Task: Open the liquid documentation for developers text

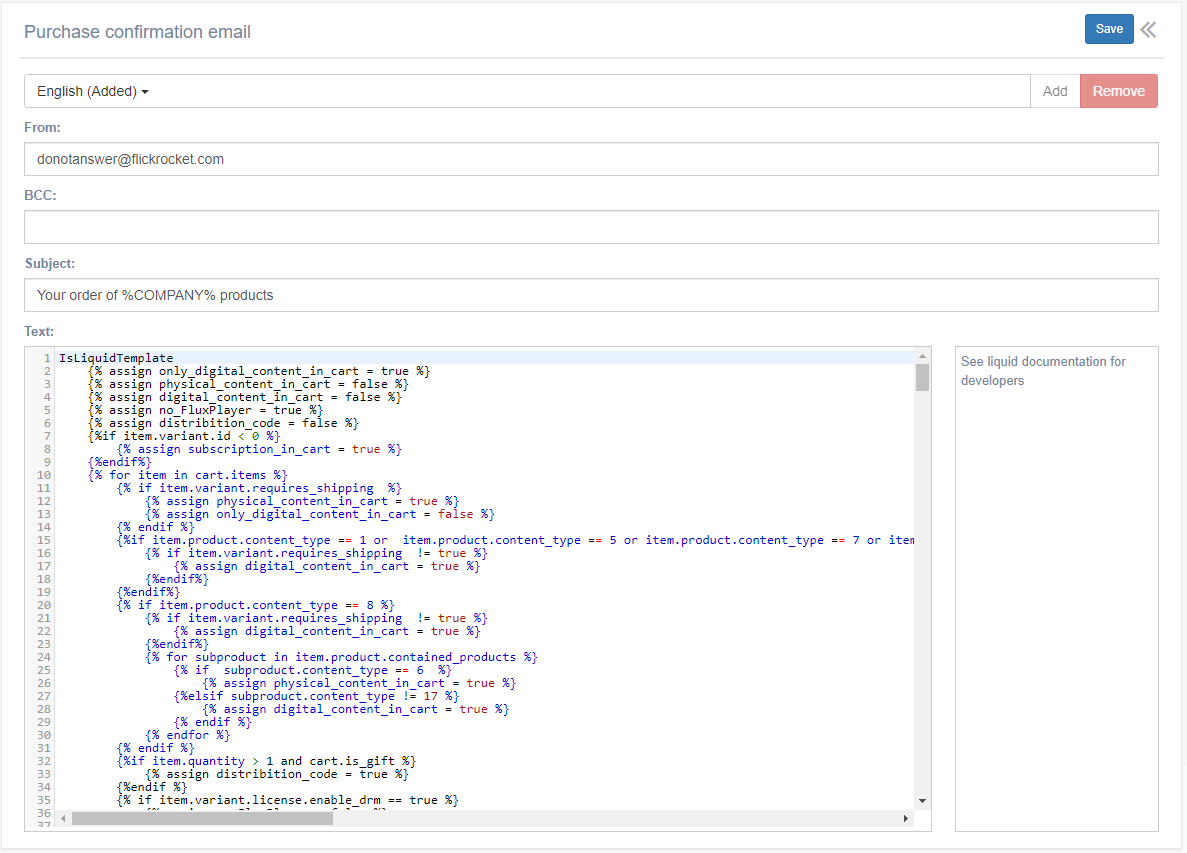Action: point(1042,370)
